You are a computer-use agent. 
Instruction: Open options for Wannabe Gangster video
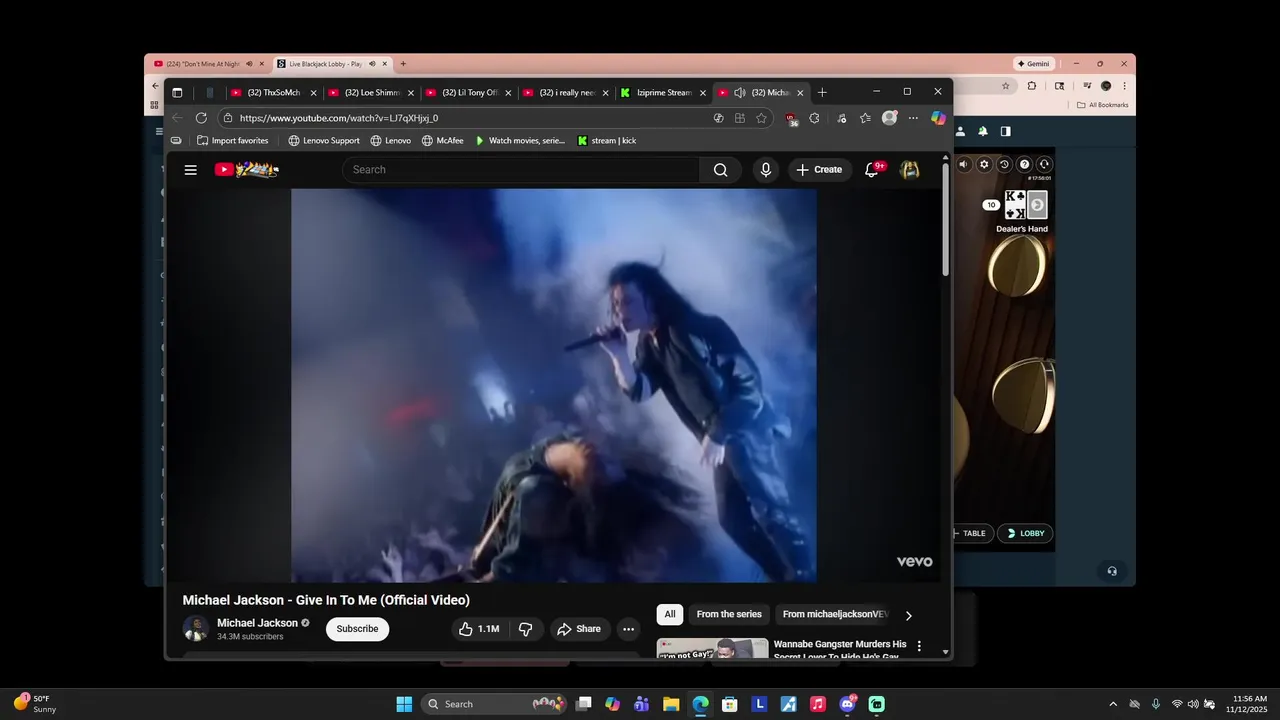pos(919,646)
